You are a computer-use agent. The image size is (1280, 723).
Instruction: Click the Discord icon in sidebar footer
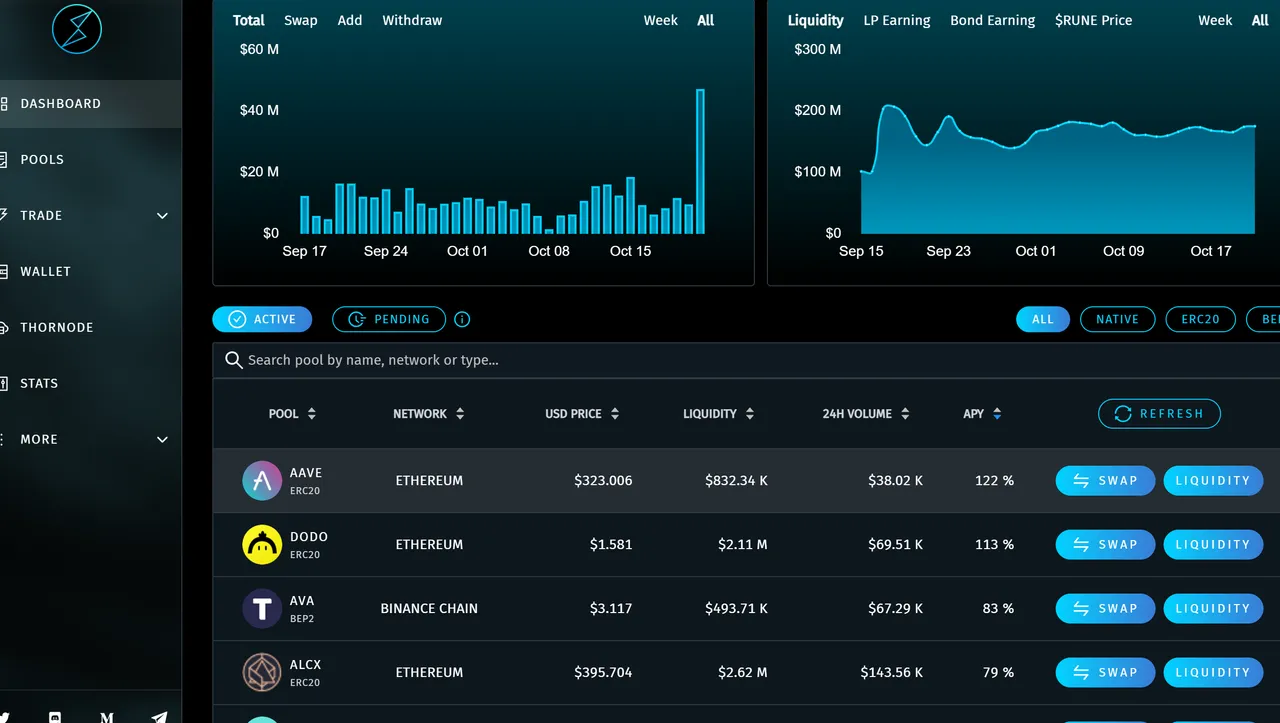point(55,717)
